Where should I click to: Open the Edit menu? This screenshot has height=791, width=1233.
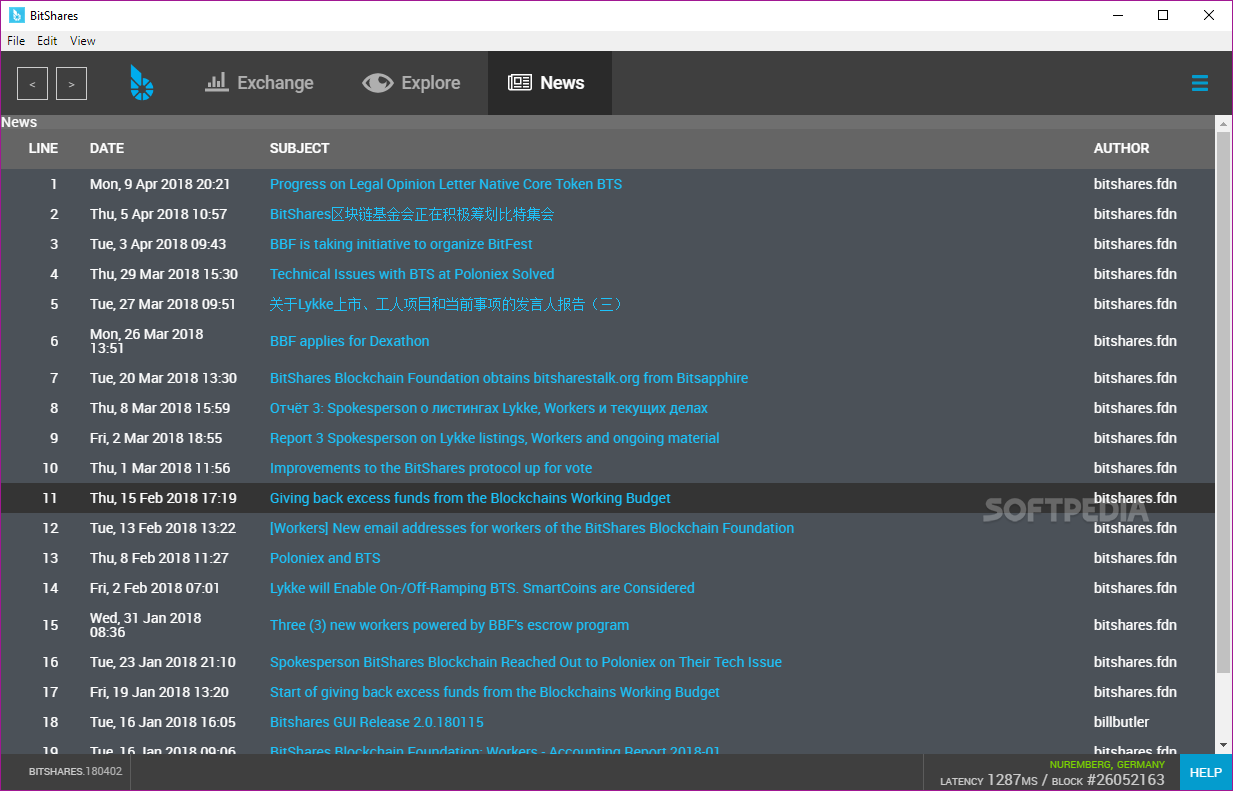pyautogui.click(x=47, y=41)
